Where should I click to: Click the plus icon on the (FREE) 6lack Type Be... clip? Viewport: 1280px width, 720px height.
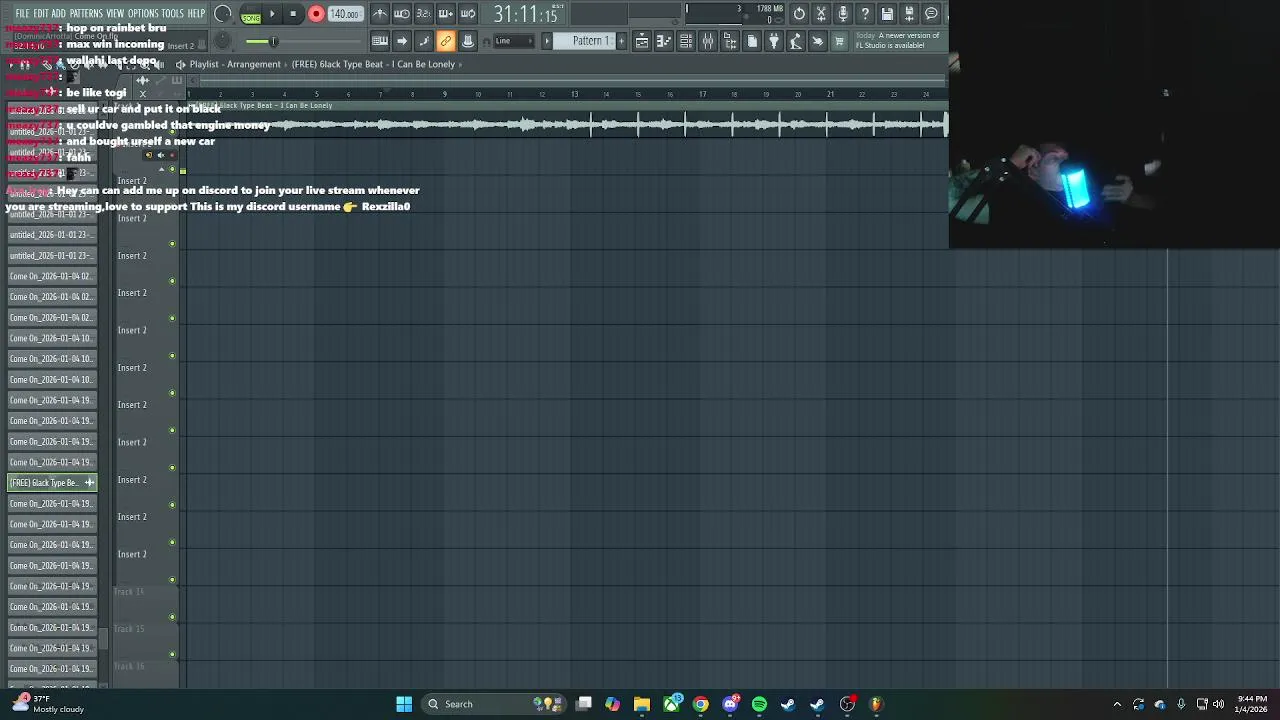(x=89, y=483)
